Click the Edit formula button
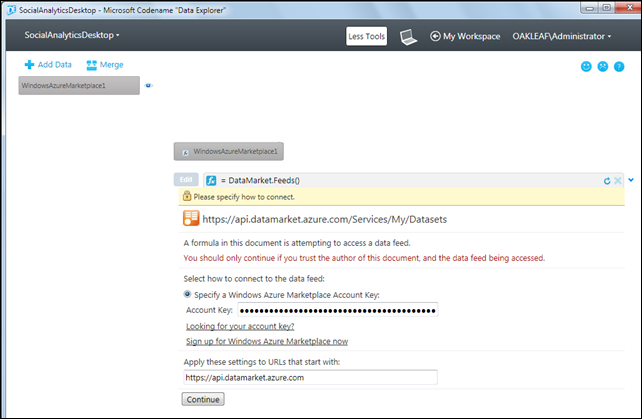The height and width of the screenshot is (419, 642). point(186,179)
